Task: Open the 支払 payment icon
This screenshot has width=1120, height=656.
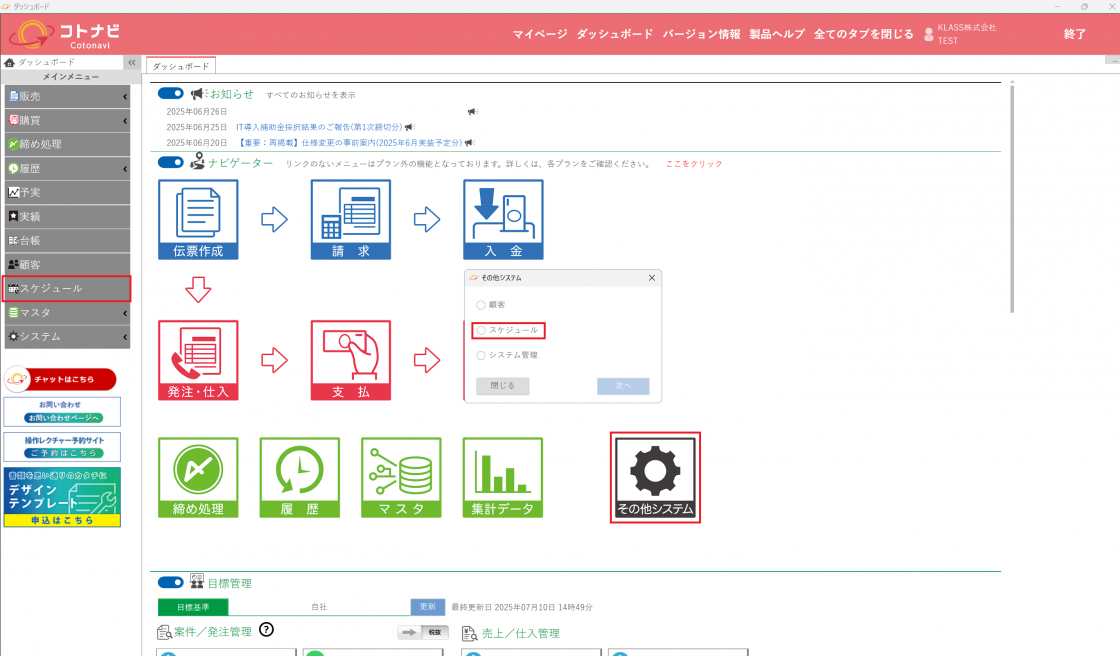Action: point(350,360)
